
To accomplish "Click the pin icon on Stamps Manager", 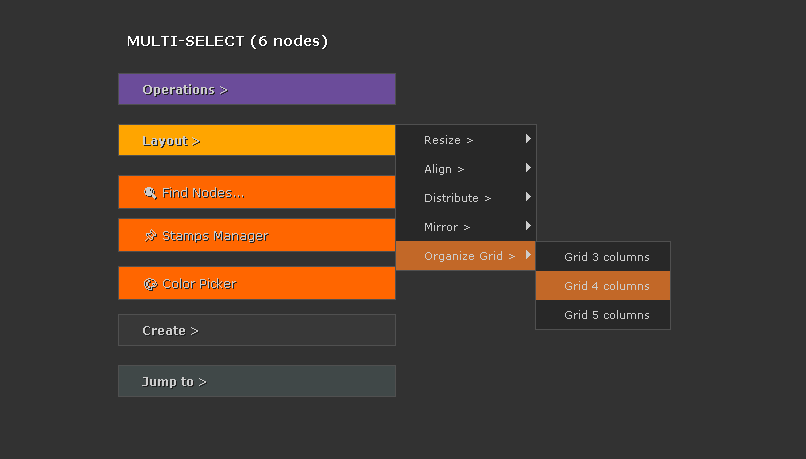I will [x=150, y=235].
